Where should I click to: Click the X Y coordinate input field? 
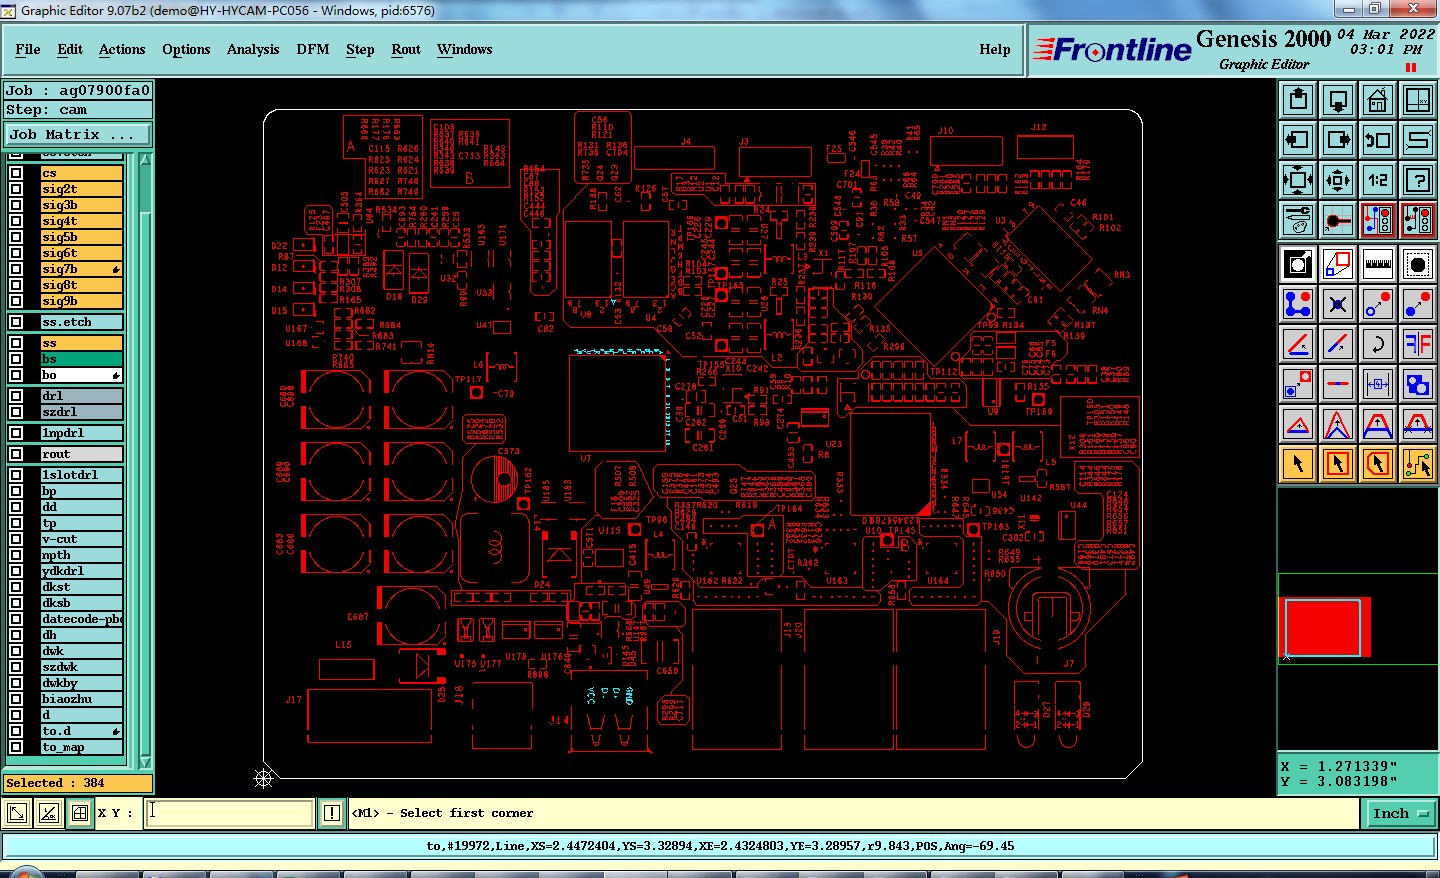point(229,813)
